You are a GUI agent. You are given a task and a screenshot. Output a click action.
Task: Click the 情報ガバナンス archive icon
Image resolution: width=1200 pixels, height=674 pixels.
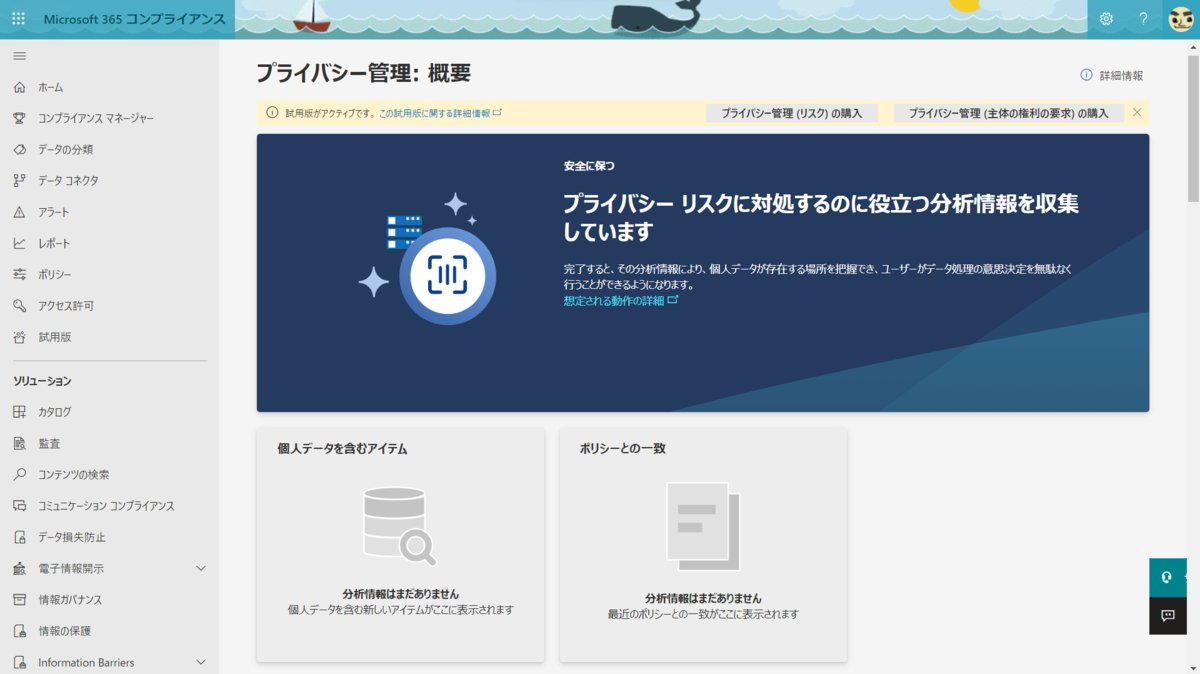[19, 599]
